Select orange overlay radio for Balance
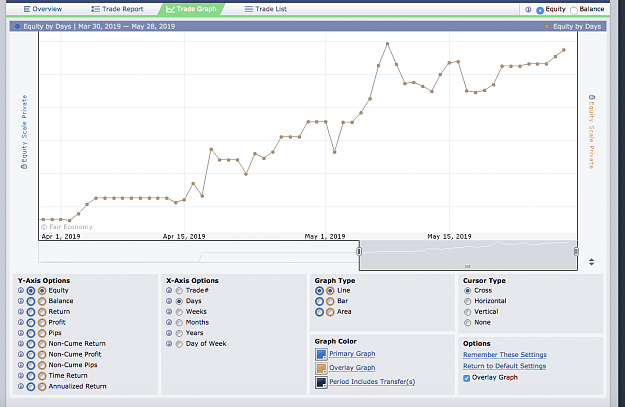Viewport: 625px width, 407px height. click(42, 301)
